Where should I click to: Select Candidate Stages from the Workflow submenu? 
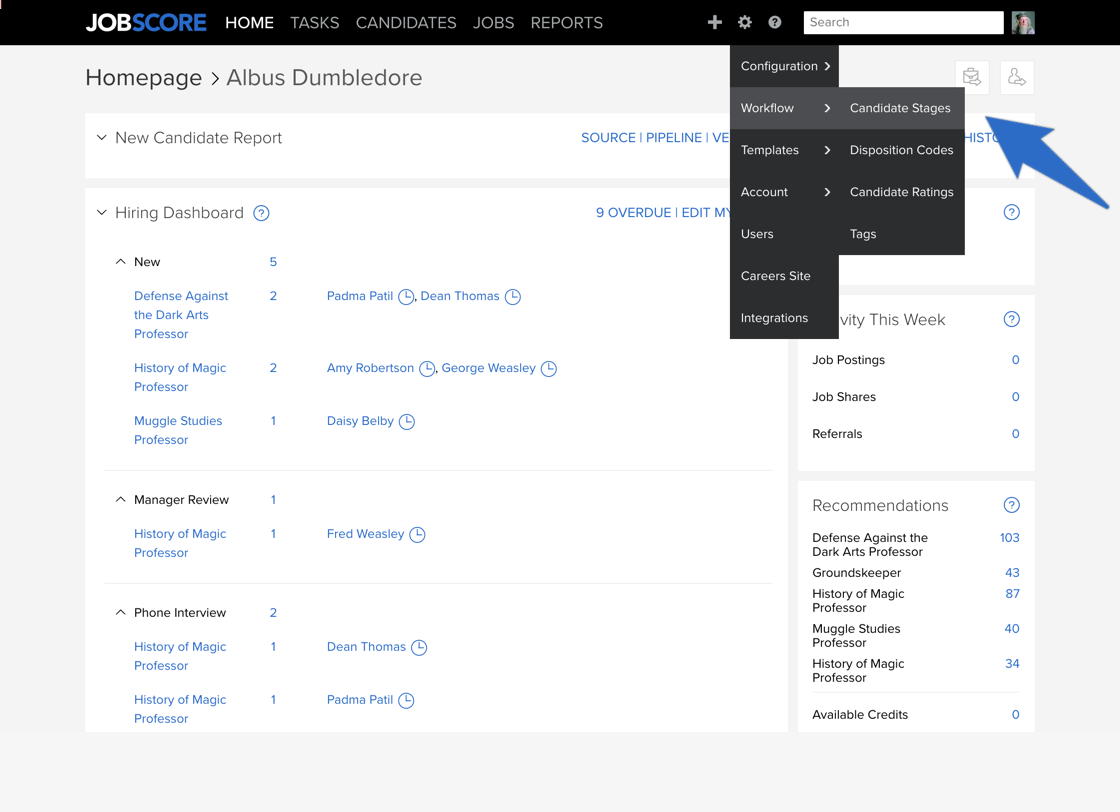click(x=900, y=108)
